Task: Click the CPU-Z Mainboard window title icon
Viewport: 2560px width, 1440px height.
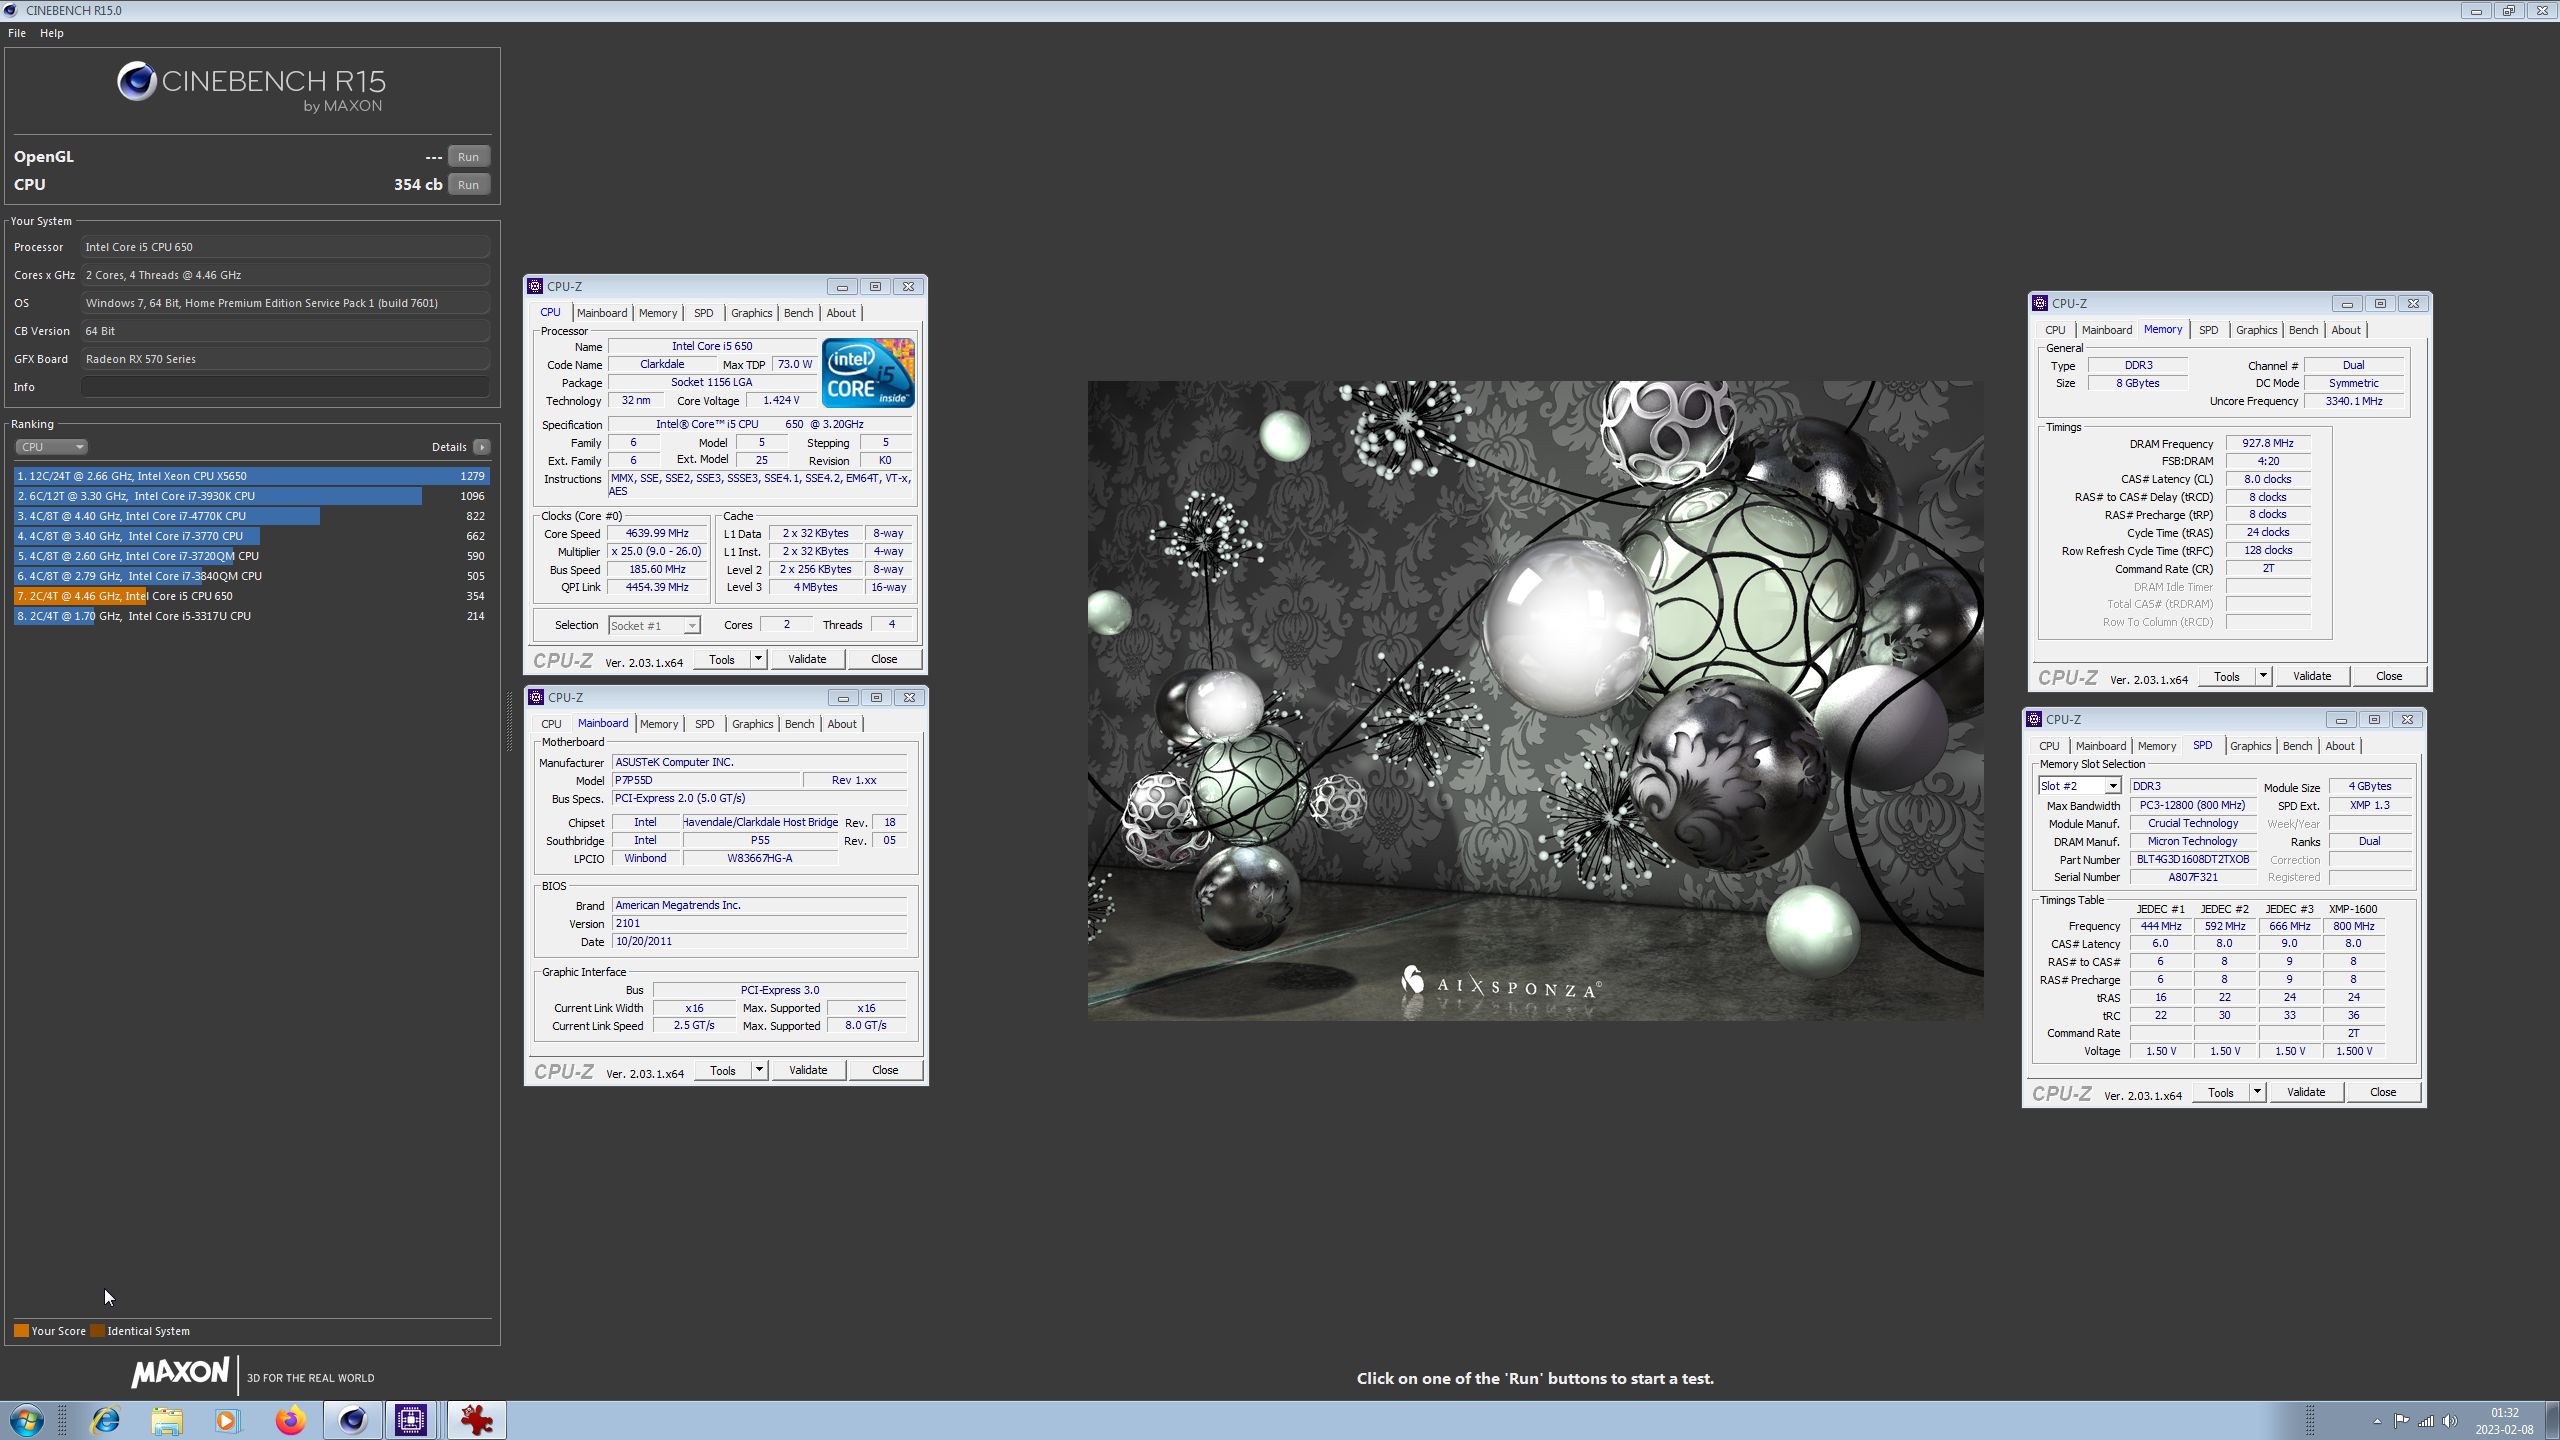Action: (536, 697)
